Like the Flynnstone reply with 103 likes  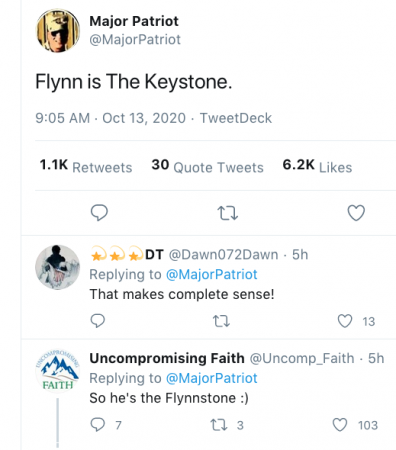point(340,425)
